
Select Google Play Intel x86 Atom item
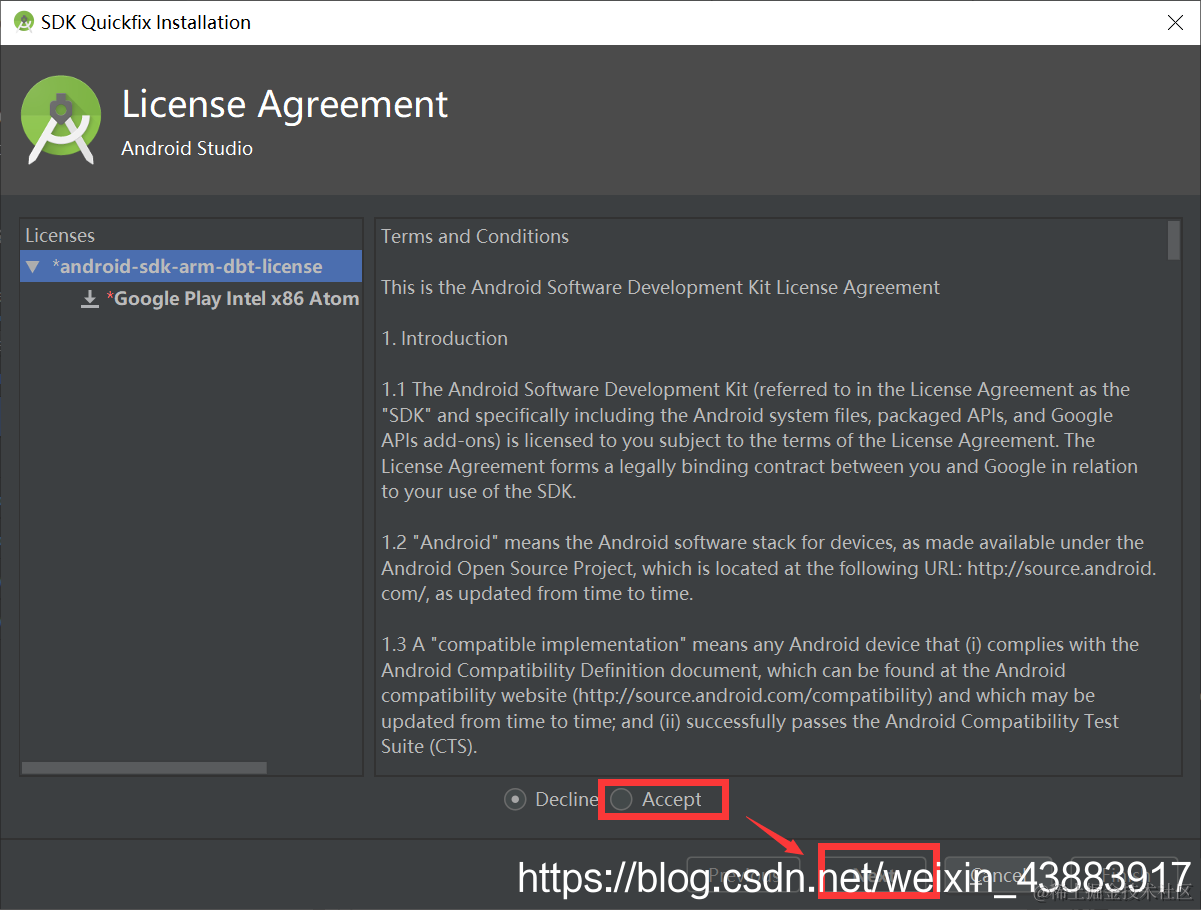point(232,298)
